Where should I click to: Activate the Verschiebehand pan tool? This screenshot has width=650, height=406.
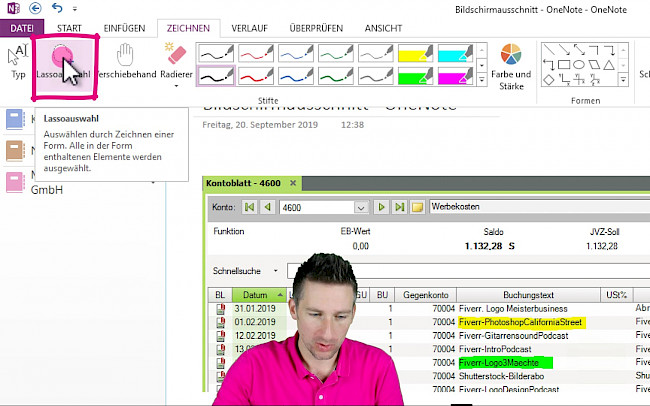(x=126, y=62)
